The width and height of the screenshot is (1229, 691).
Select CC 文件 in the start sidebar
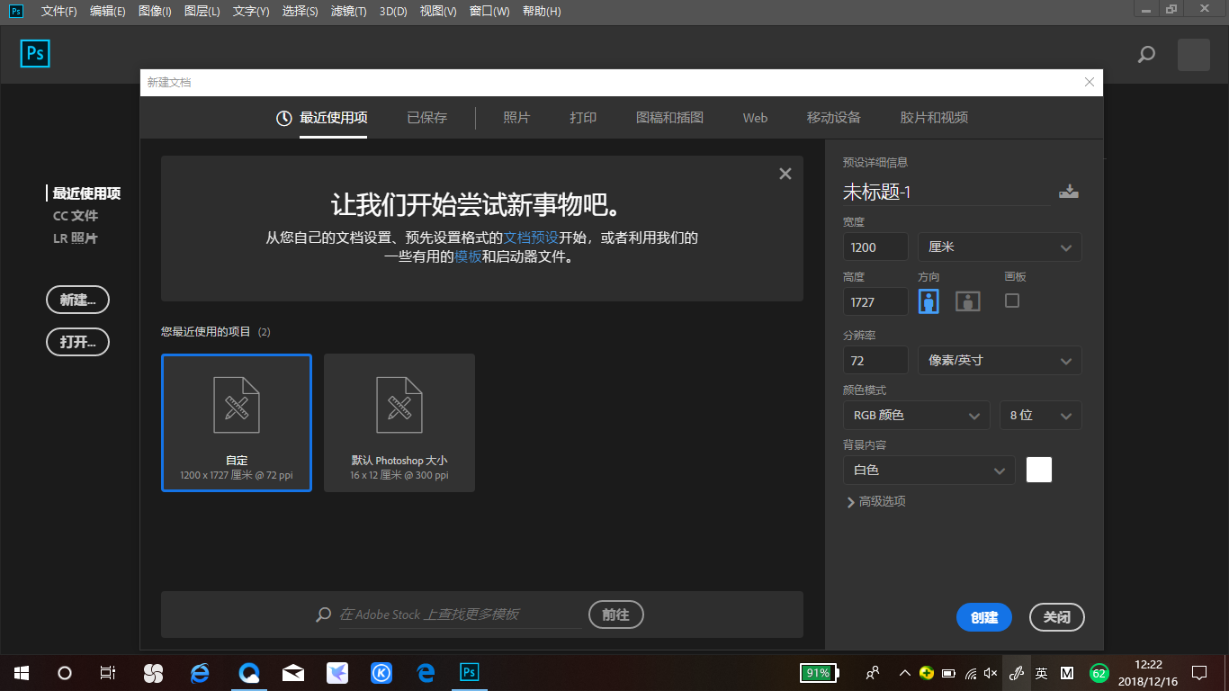[76, 216]
